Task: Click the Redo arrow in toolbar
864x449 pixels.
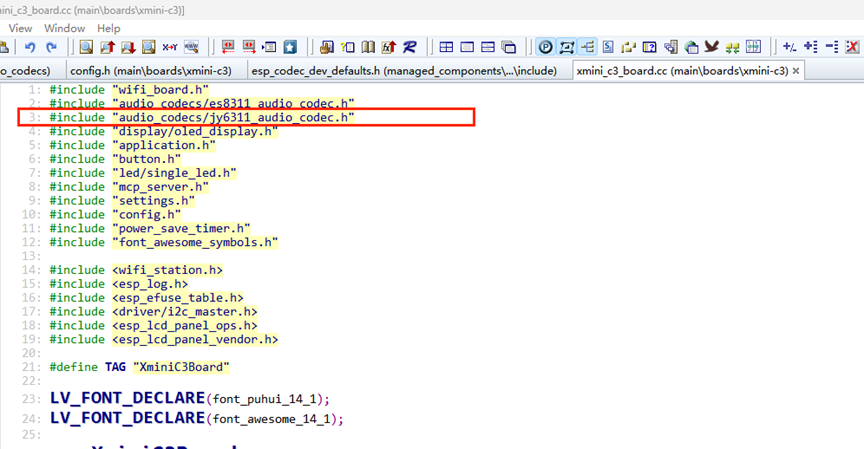Action: tap(51, 47)
